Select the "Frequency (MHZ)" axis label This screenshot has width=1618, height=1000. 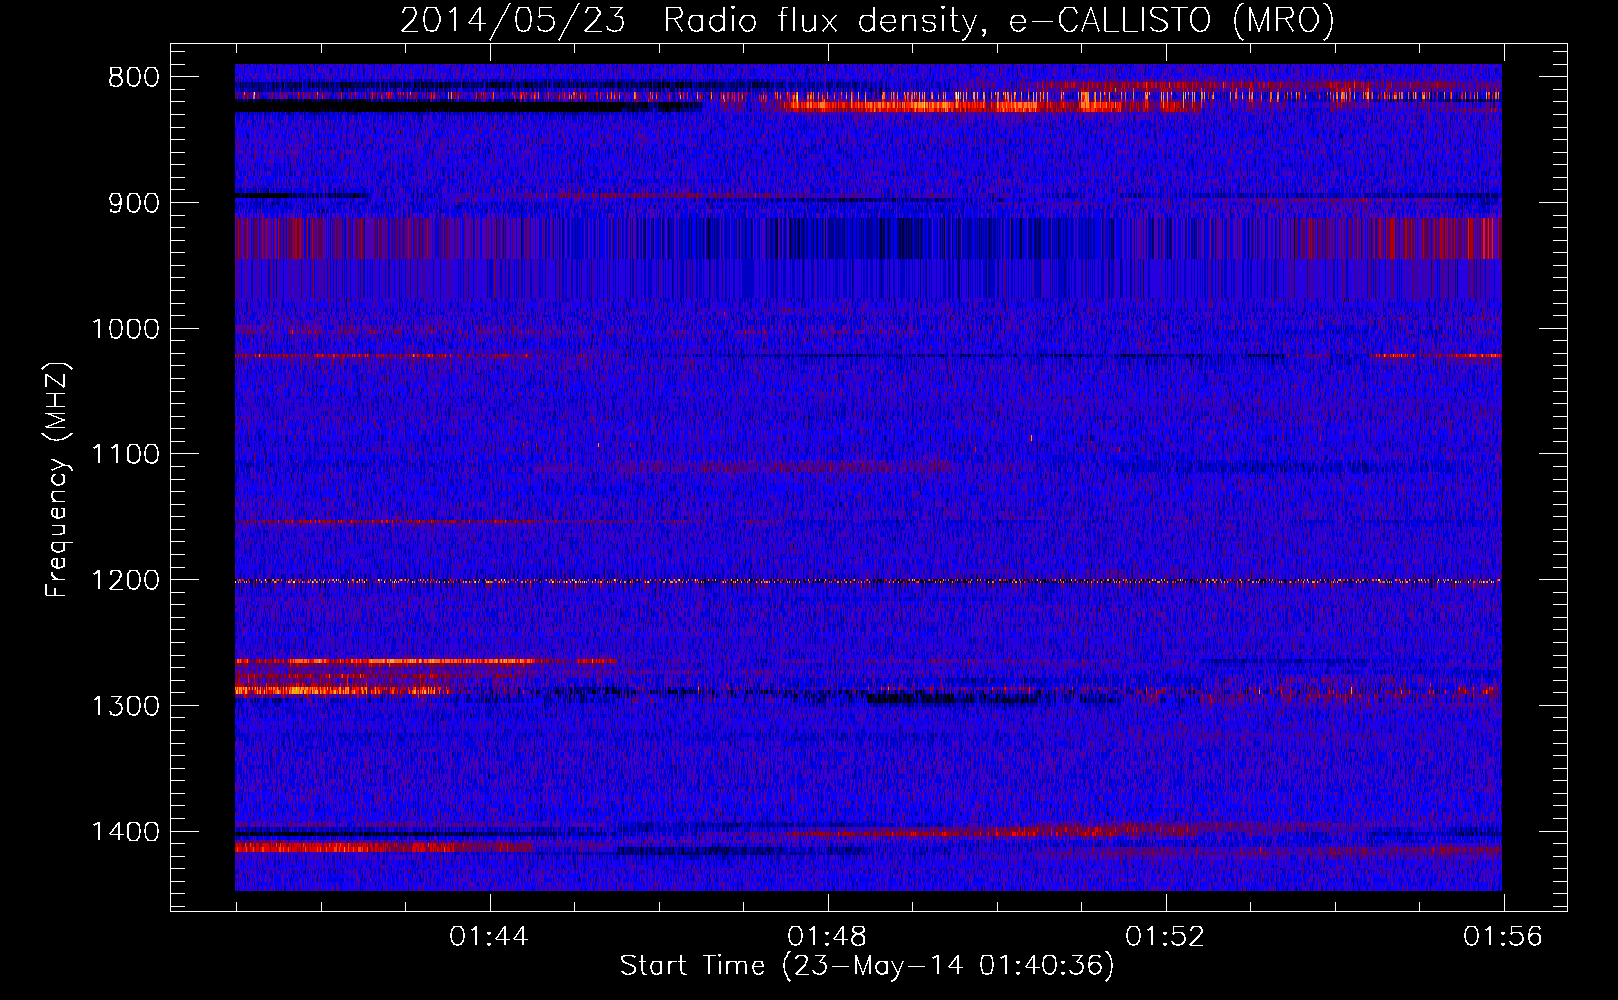point(57,479)
